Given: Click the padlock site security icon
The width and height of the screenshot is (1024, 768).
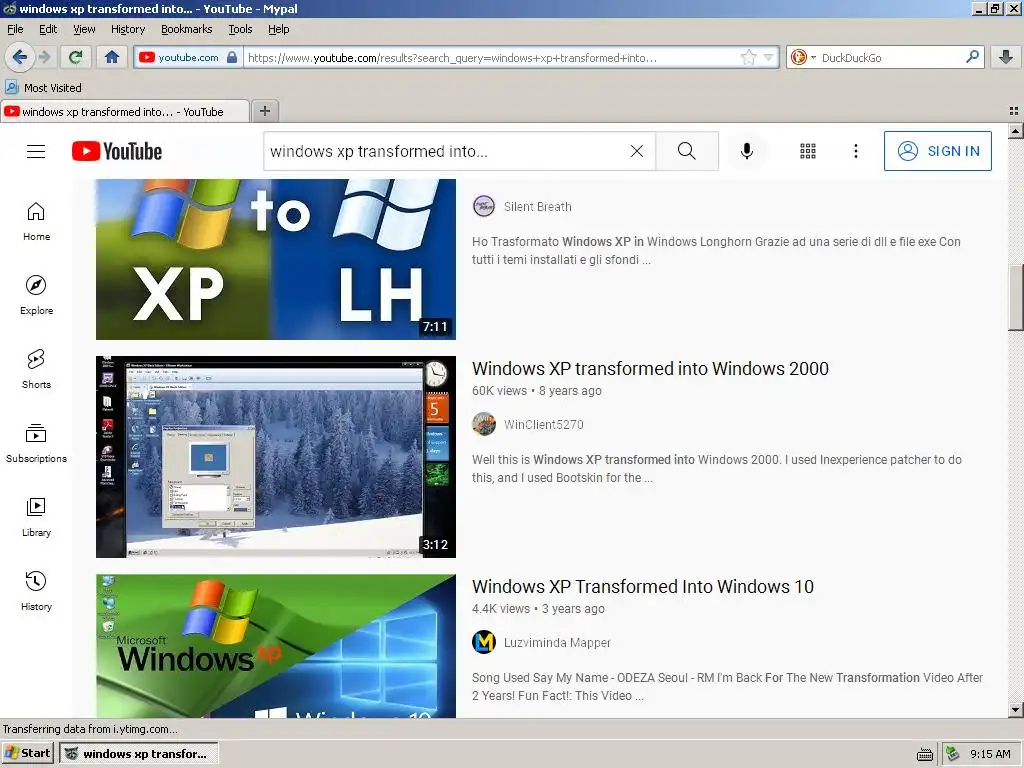Looking at the screenshot, I should click(232, 57).
